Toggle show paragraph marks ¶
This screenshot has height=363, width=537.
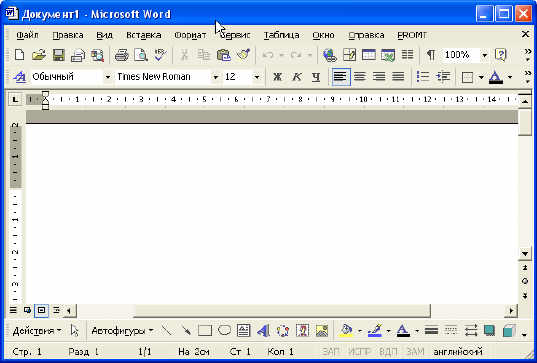(x=431, y=55)
